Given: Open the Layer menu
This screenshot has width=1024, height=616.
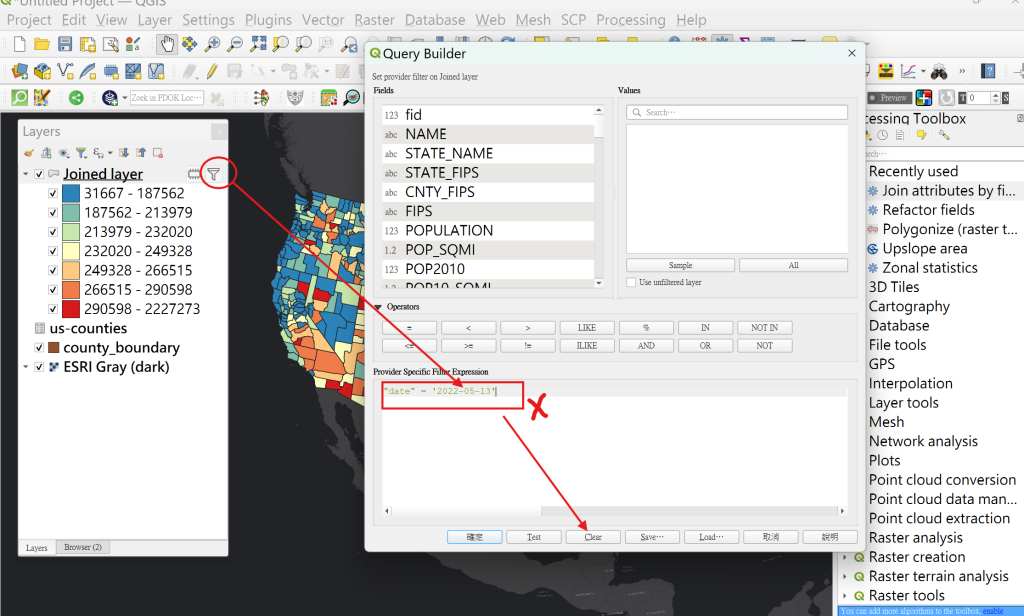Looking at the screenshot, I should pos(155,20).
